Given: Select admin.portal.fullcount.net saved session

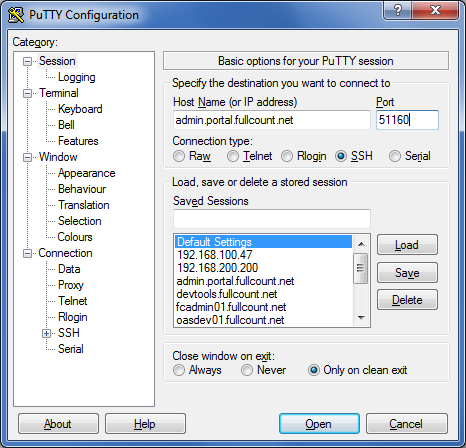Looking at the screenshot, I should coord(263,281).
